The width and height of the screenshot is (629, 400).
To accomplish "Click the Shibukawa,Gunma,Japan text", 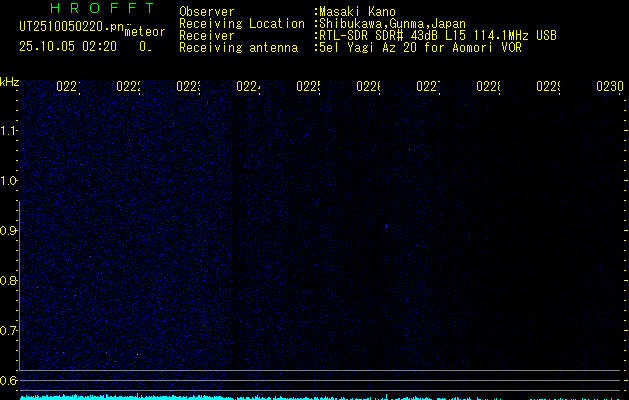I will (x=392, y=24).
